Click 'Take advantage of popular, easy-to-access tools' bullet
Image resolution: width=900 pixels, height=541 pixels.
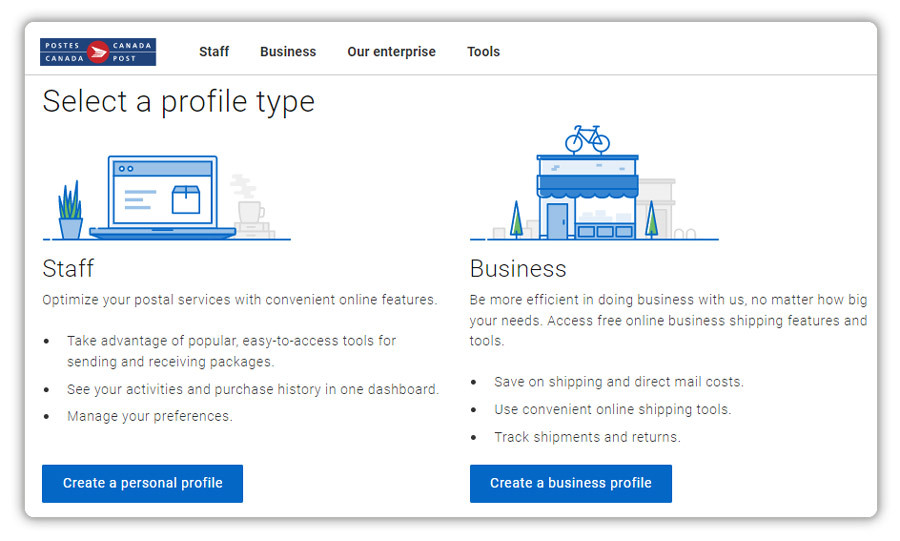point(231,351)
